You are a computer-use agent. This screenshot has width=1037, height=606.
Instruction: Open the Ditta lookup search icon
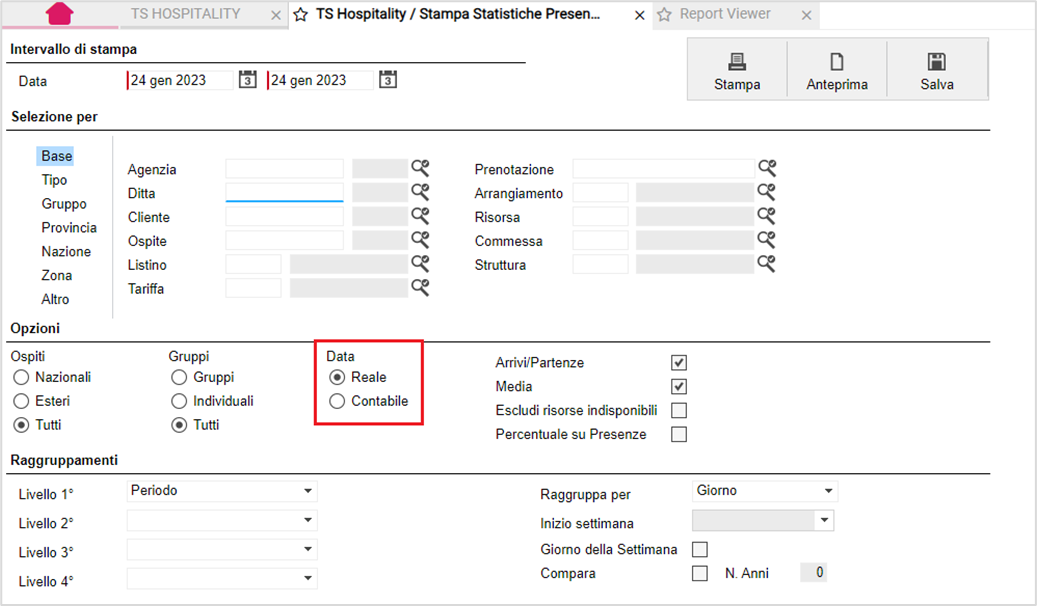click(x=420, y=192)
